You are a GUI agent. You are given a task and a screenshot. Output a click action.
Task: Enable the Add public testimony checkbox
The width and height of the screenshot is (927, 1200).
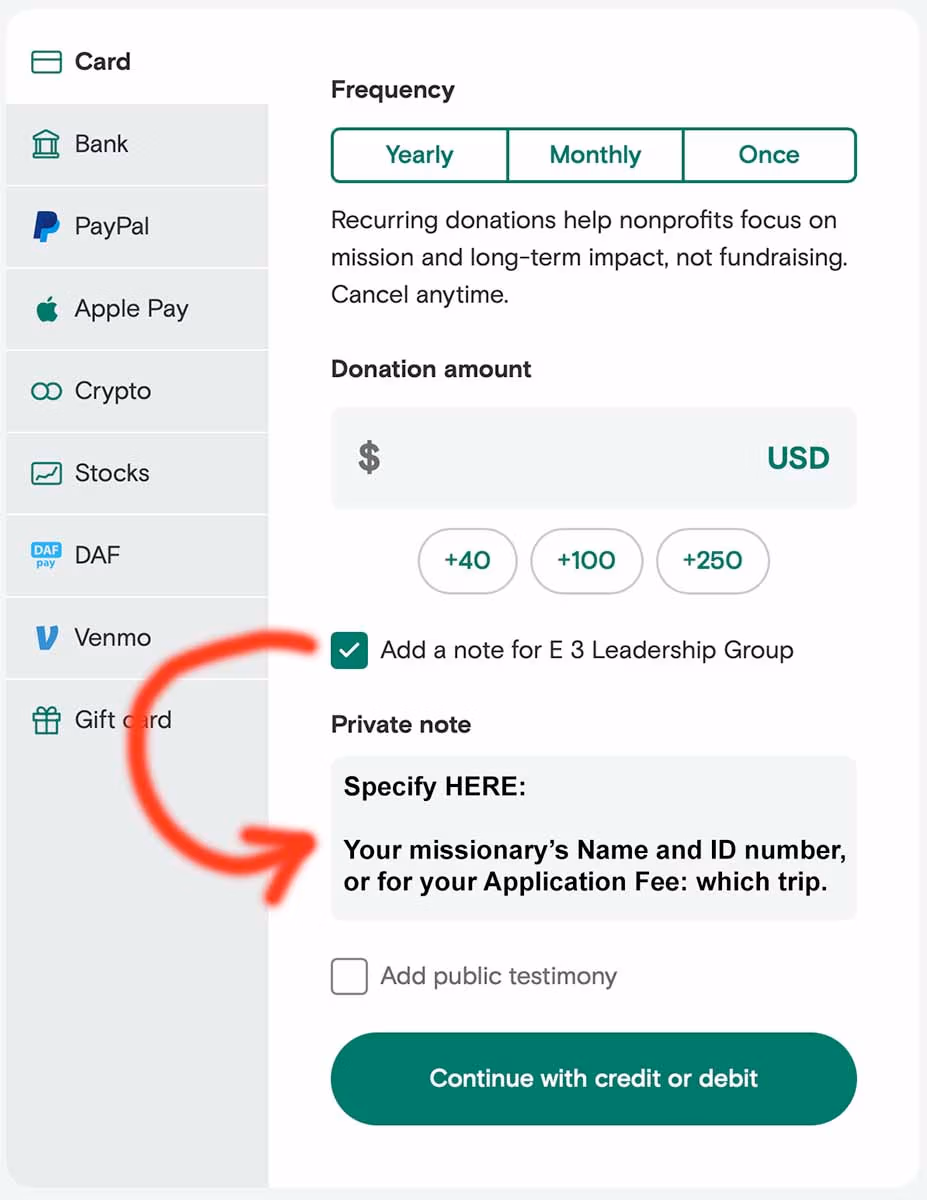349,976
